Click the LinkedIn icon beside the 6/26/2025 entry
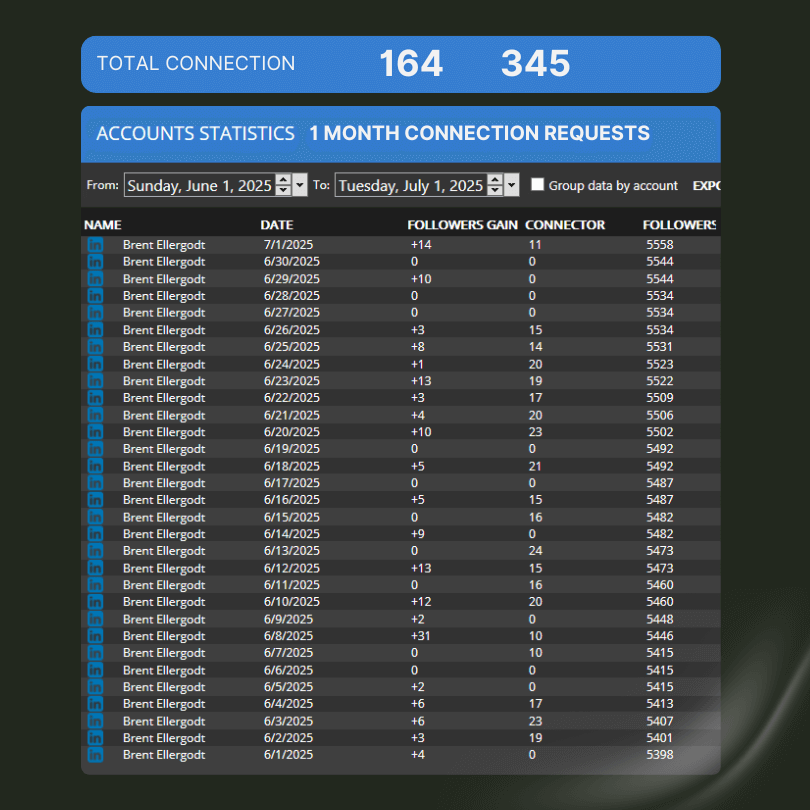Screen dimensions: 810x810 96,330
